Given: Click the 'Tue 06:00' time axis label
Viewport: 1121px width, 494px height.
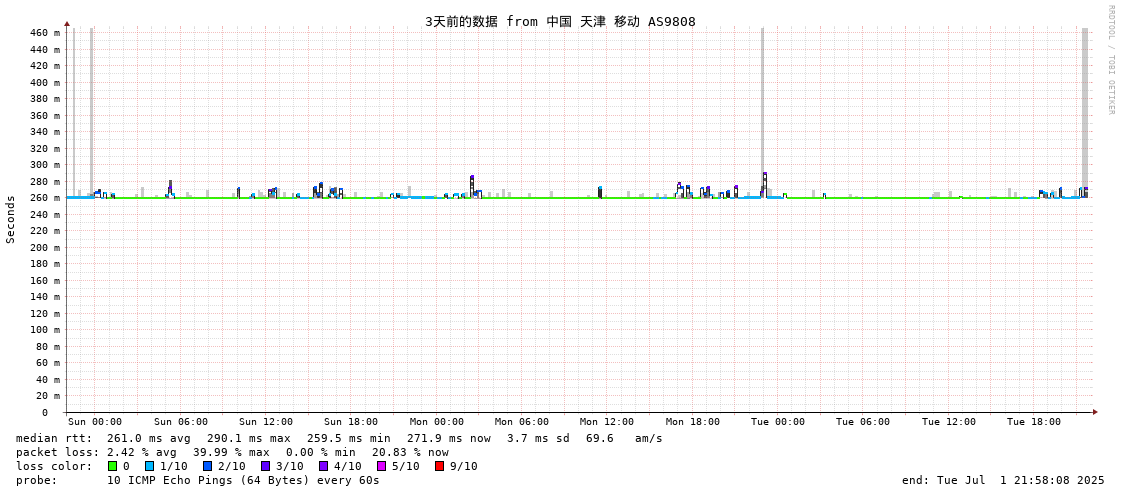Looking at the screenshot, I should pyautogui.click(x=863, y=422).
